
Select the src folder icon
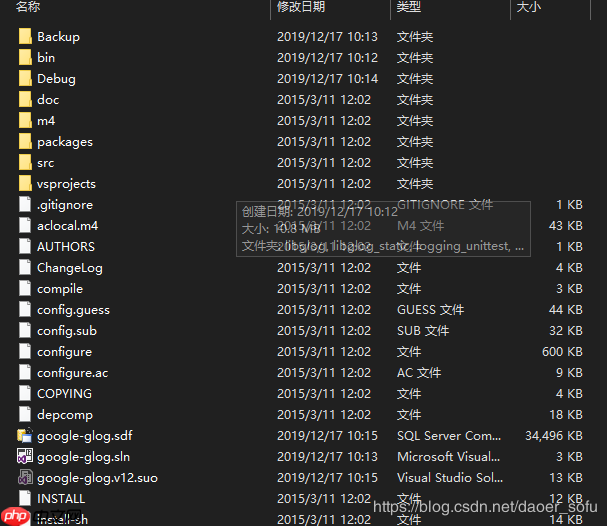(x=25, y=162)
